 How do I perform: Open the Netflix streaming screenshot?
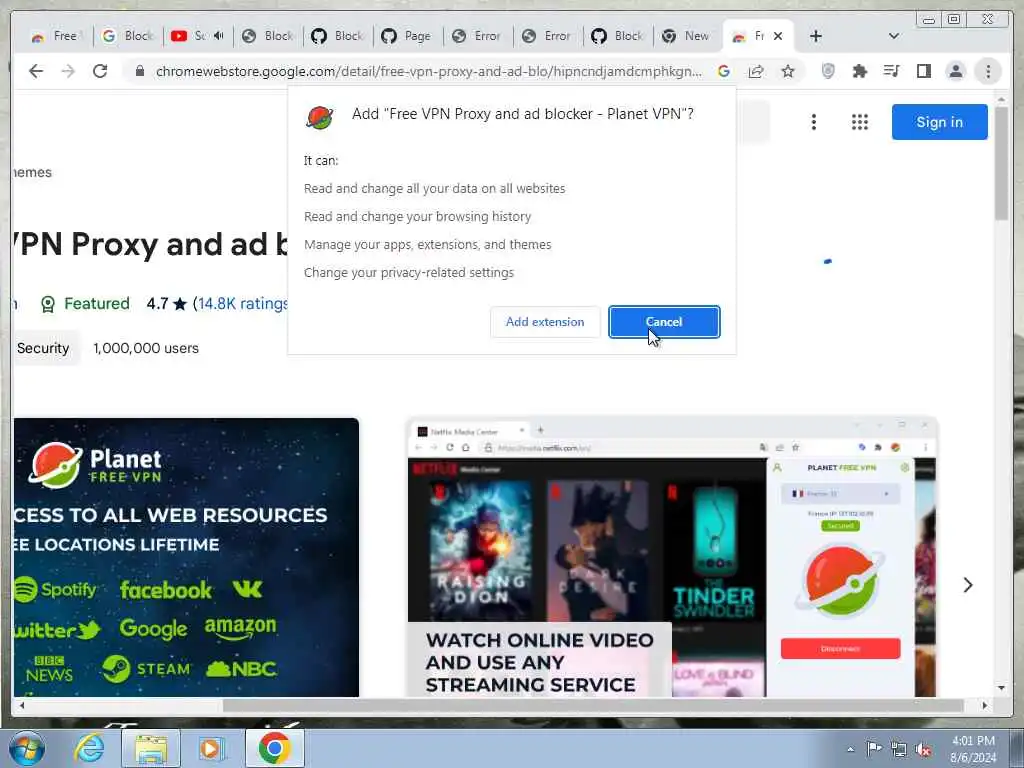tap(672, 557)
